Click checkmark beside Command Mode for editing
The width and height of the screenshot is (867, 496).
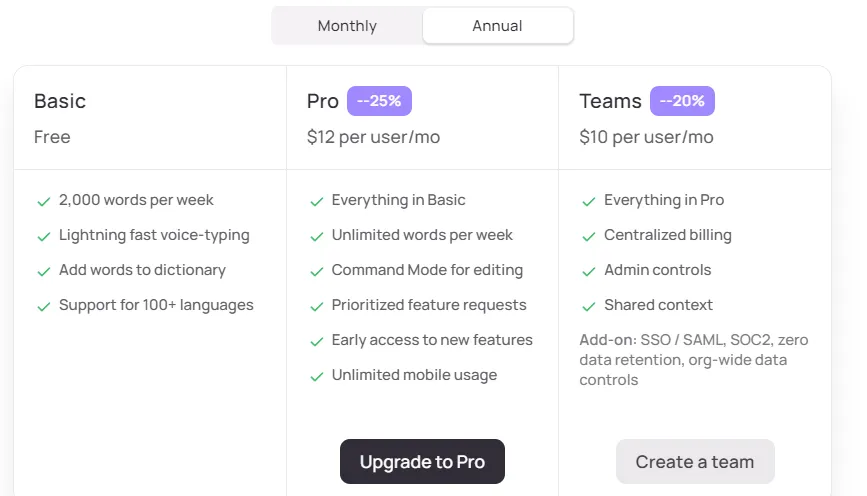(317, 272)
